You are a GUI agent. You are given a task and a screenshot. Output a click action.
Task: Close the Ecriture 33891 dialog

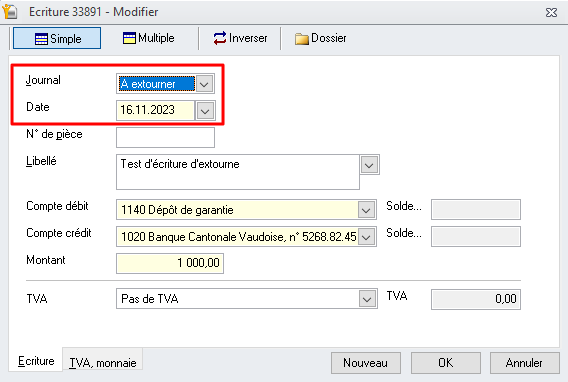point(551,13)
